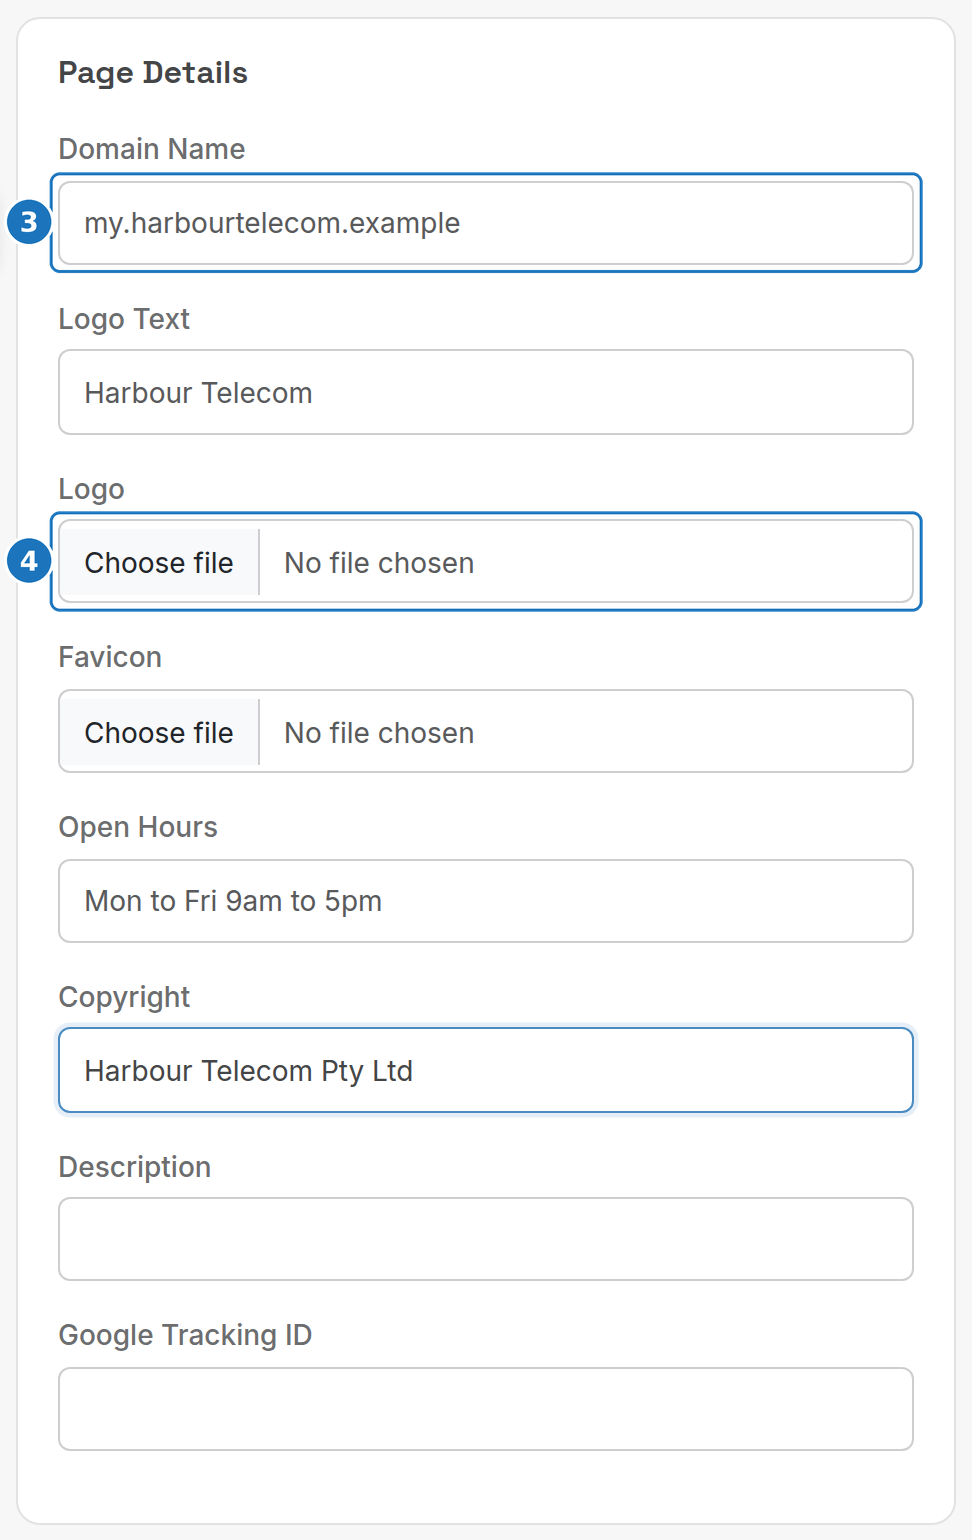The image size is (972, 1540).
Task: Choose a file for the Logo
Action: (159, 563)
